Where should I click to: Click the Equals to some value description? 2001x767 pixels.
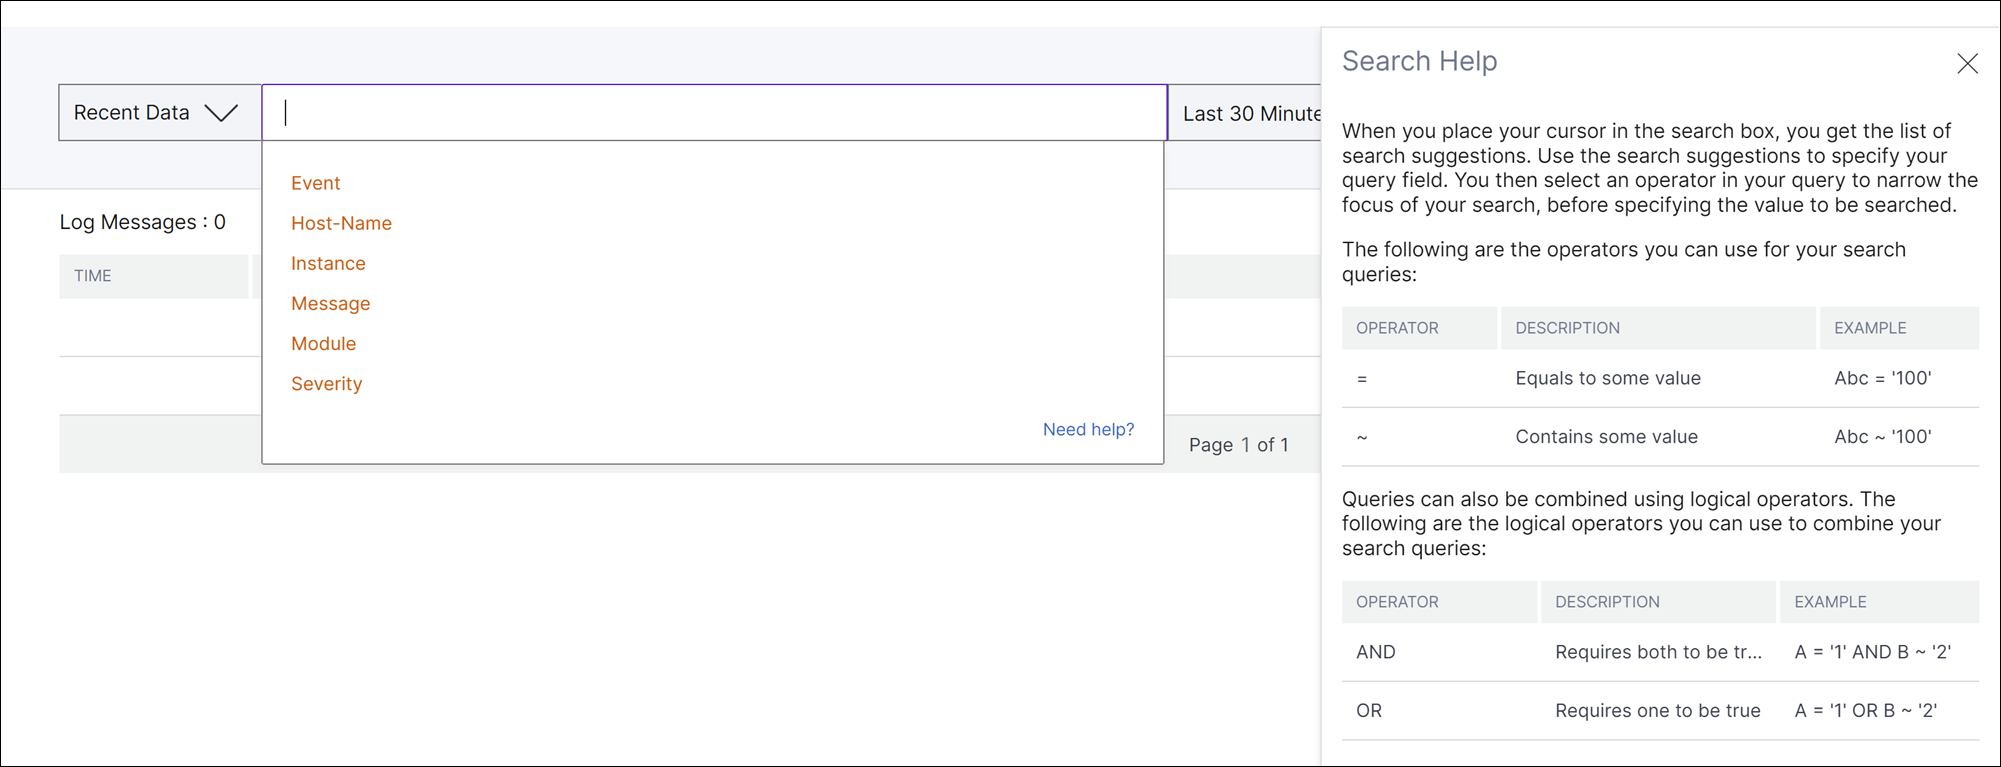pyautogui.click(x=1608, y=378)
